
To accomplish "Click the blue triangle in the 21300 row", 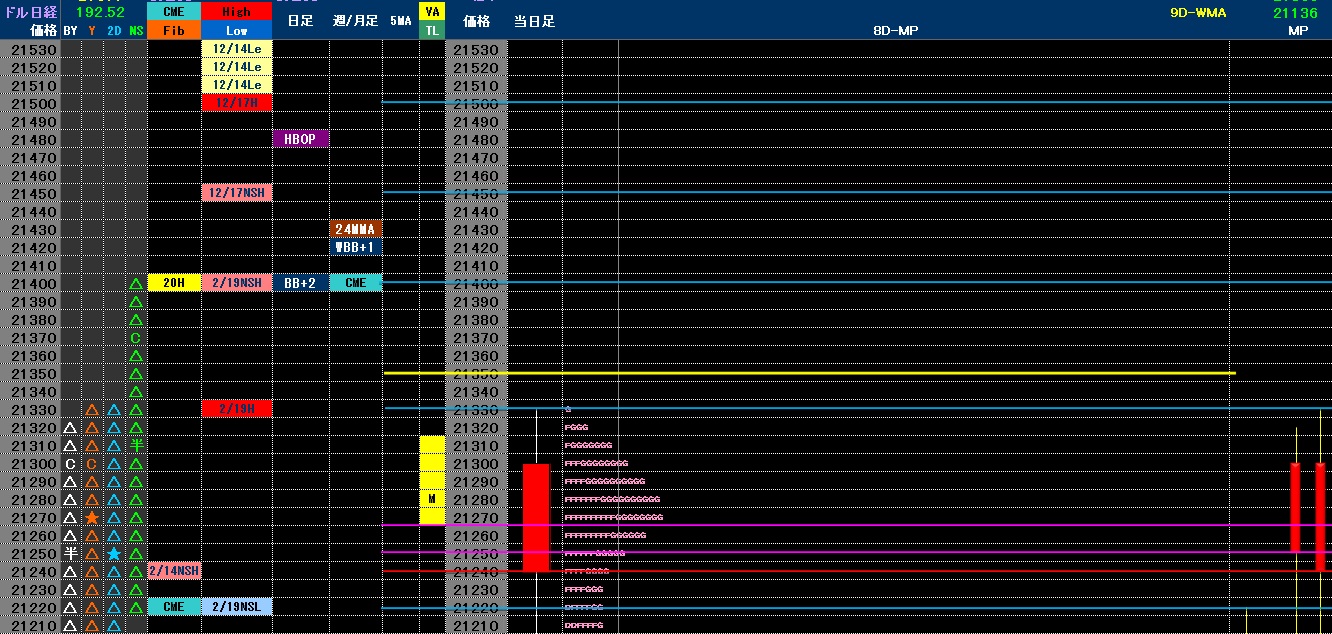I will pyautogui.click(x=114, y=463).
